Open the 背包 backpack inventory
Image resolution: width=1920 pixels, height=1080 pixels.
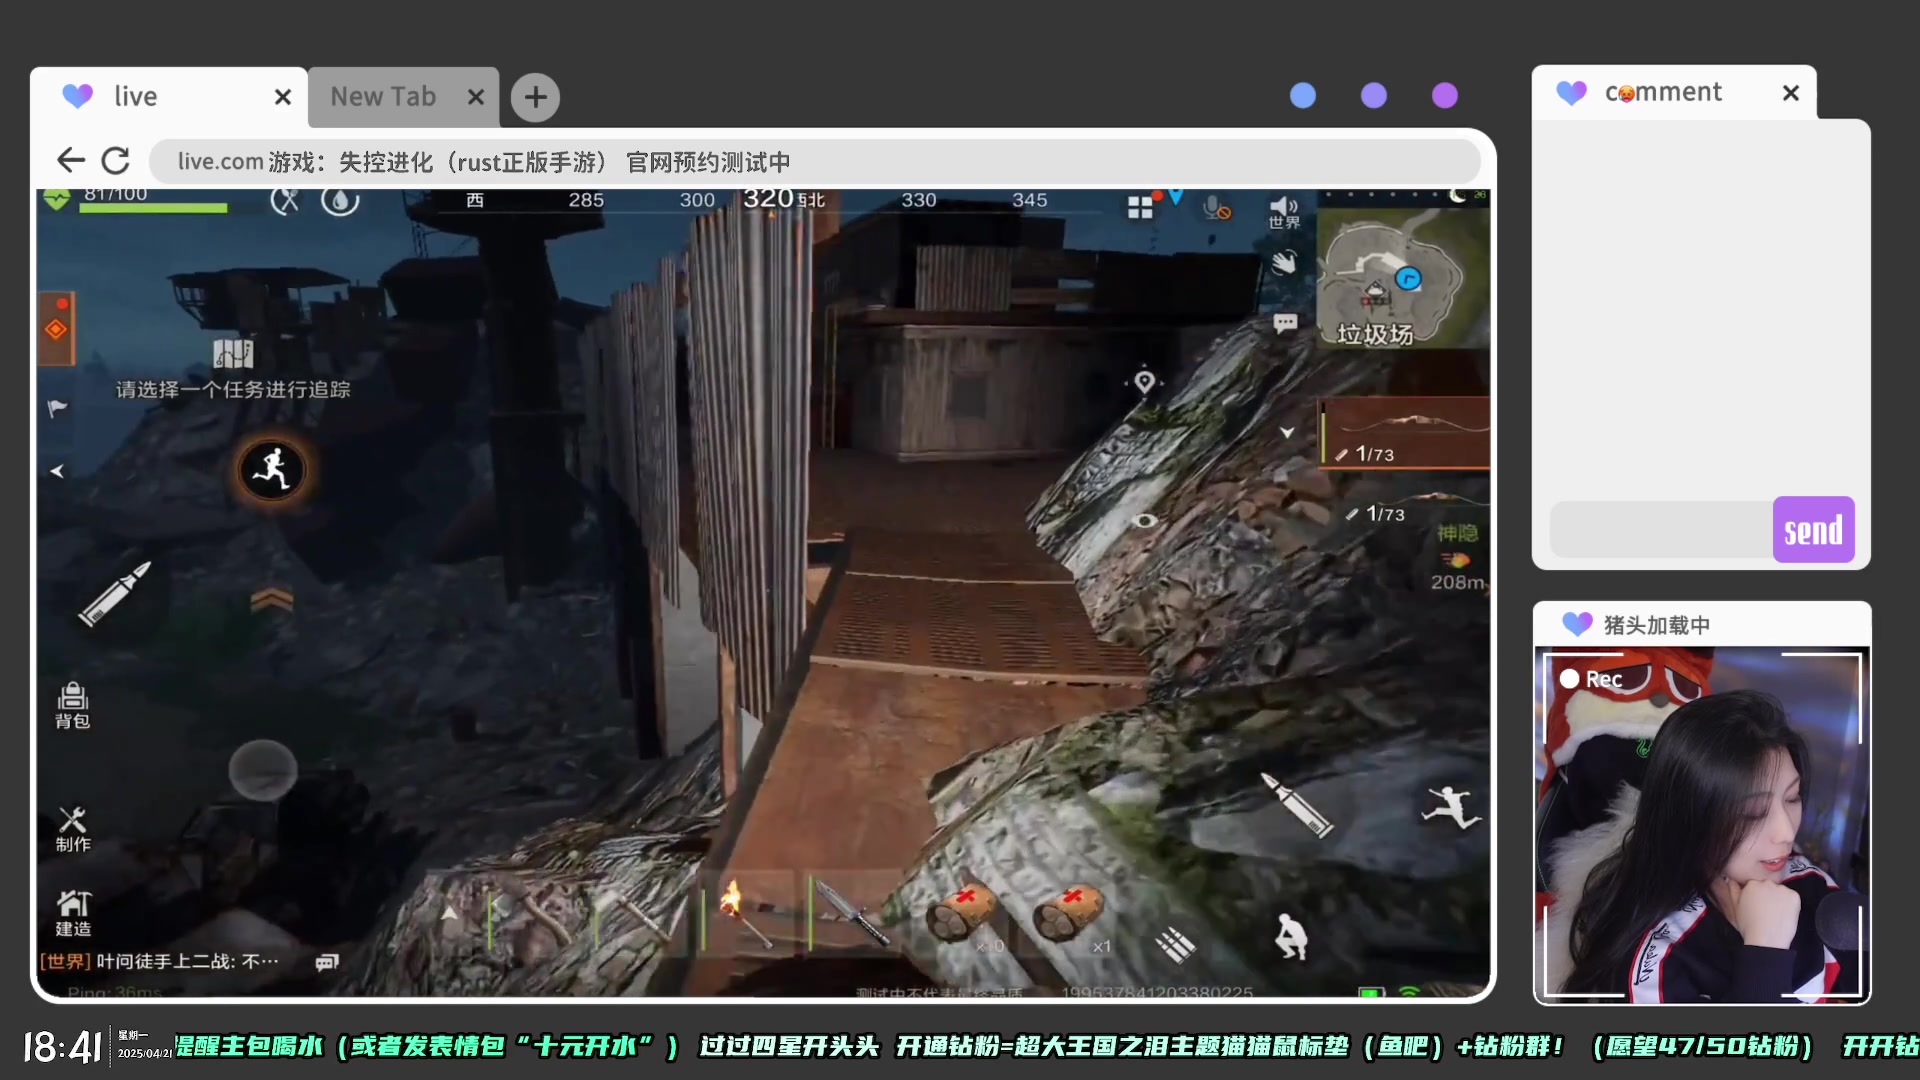click(73, 706)
